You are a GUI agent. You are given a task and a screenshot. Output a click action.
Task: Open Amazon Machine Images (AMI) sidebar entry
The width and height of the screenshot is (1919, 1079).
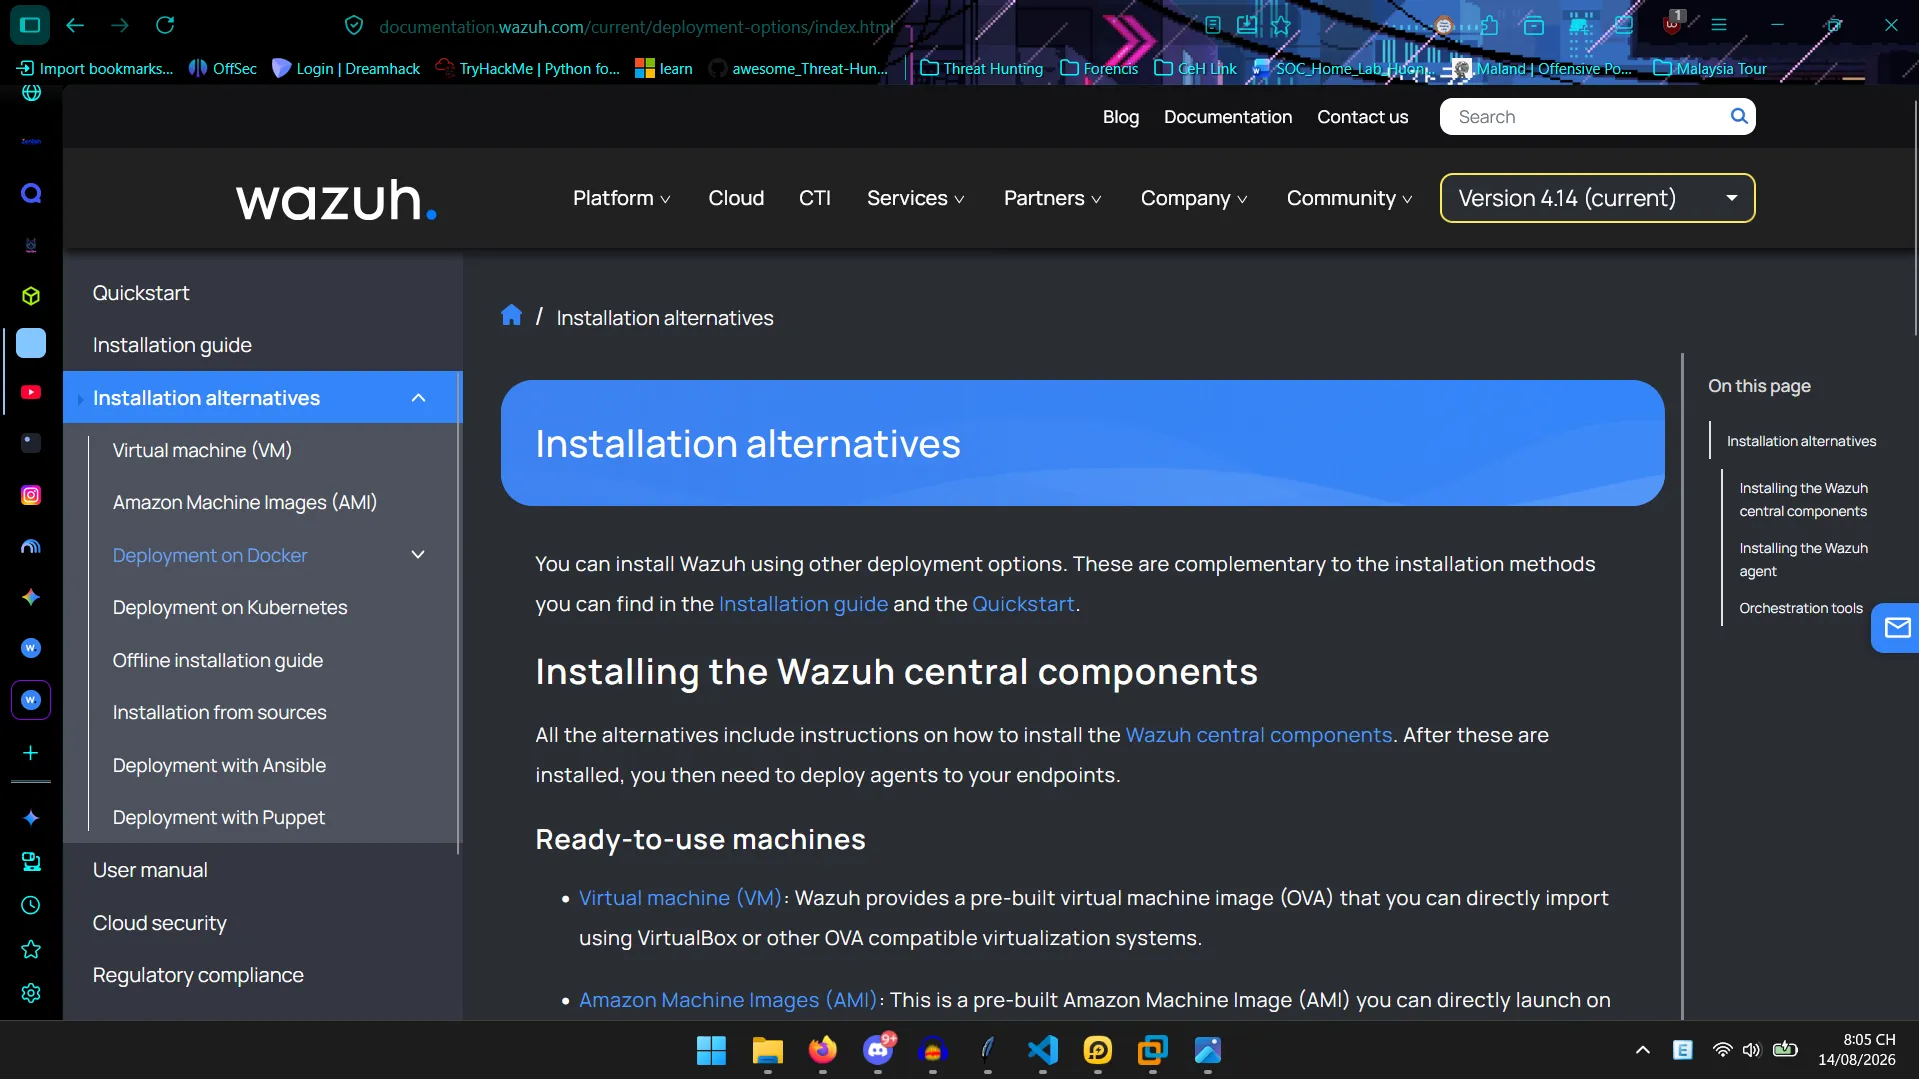[245, 503]
